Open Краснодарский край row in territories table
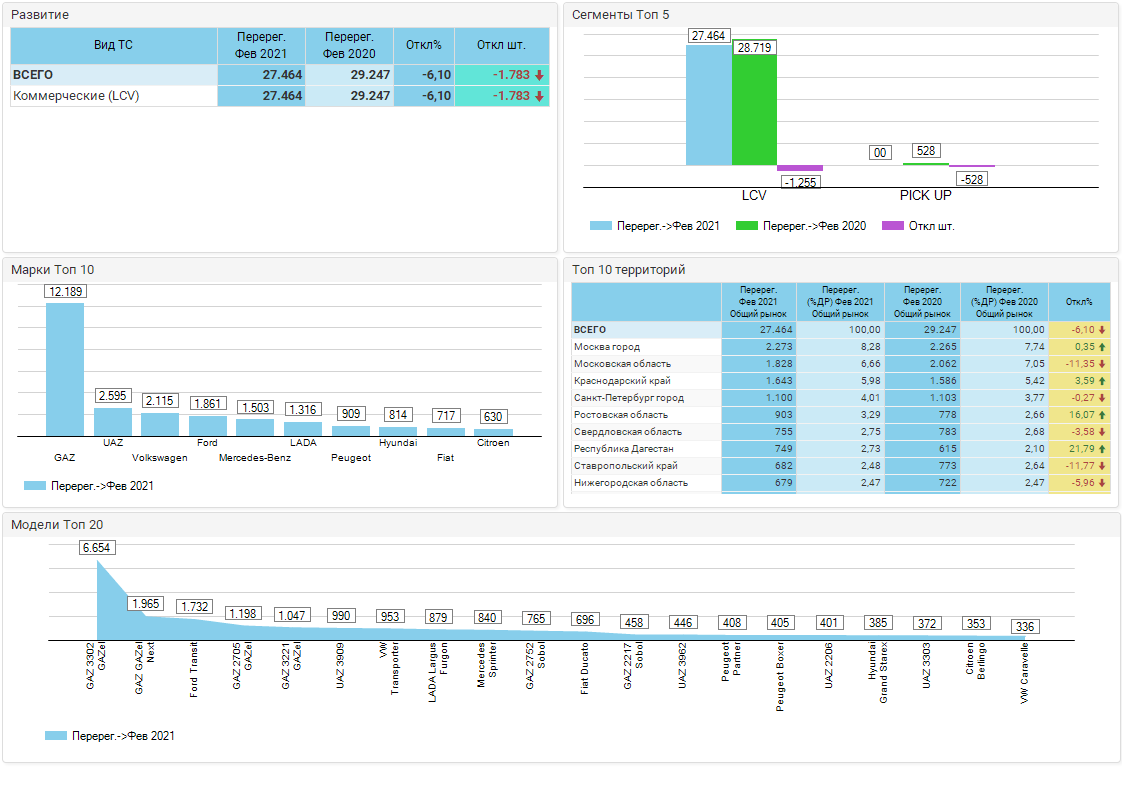Viewport: 1122px width, 793px height. tap(622, 381)
